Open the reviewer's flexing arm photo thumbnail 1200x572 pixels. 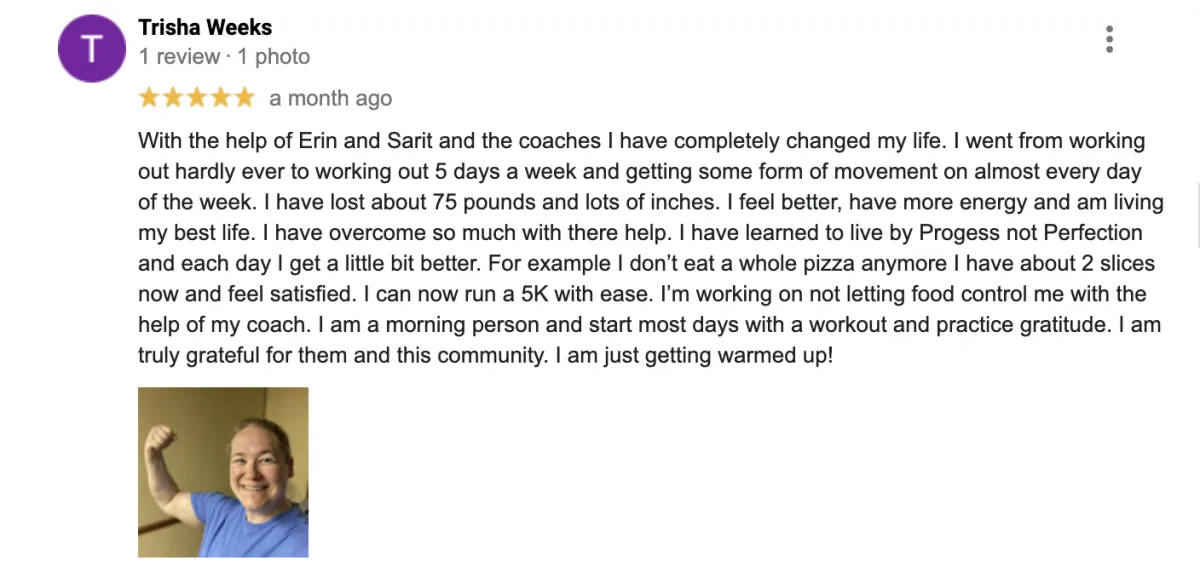[x=223, y=472]
